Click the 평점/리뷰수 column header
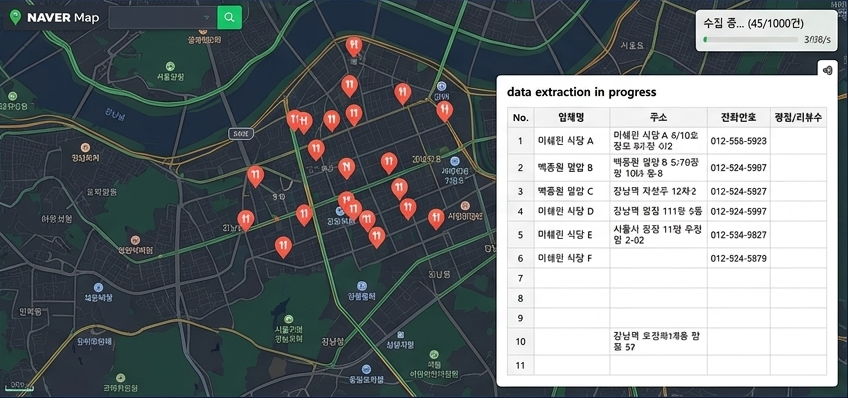 (x=798, y=117)
